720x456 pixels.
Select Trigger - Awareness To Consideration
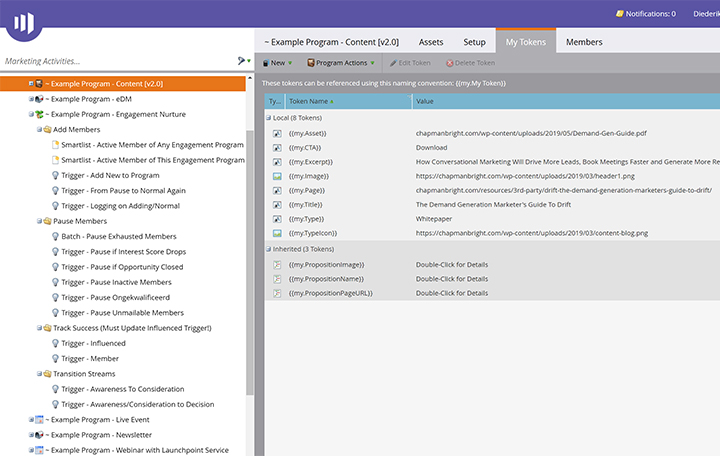[x=123, y=388]
